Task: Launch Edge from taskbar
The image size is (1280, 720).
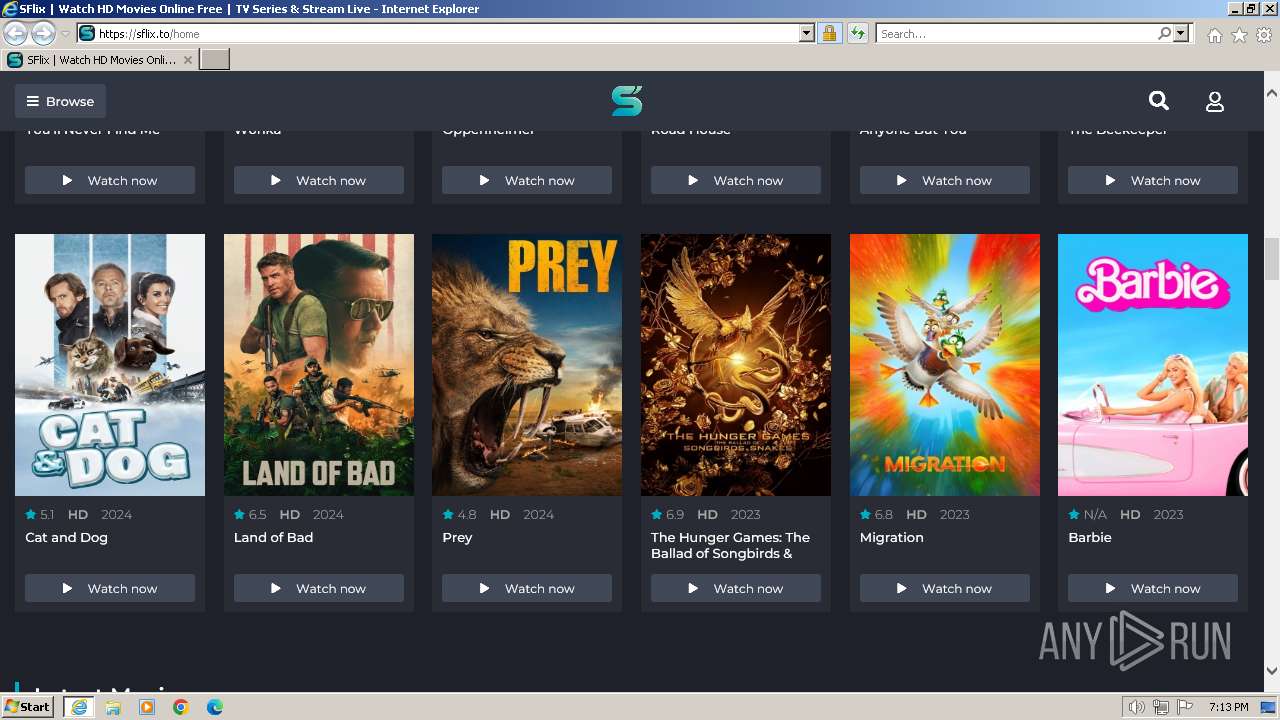Action: tap(215, 707)
